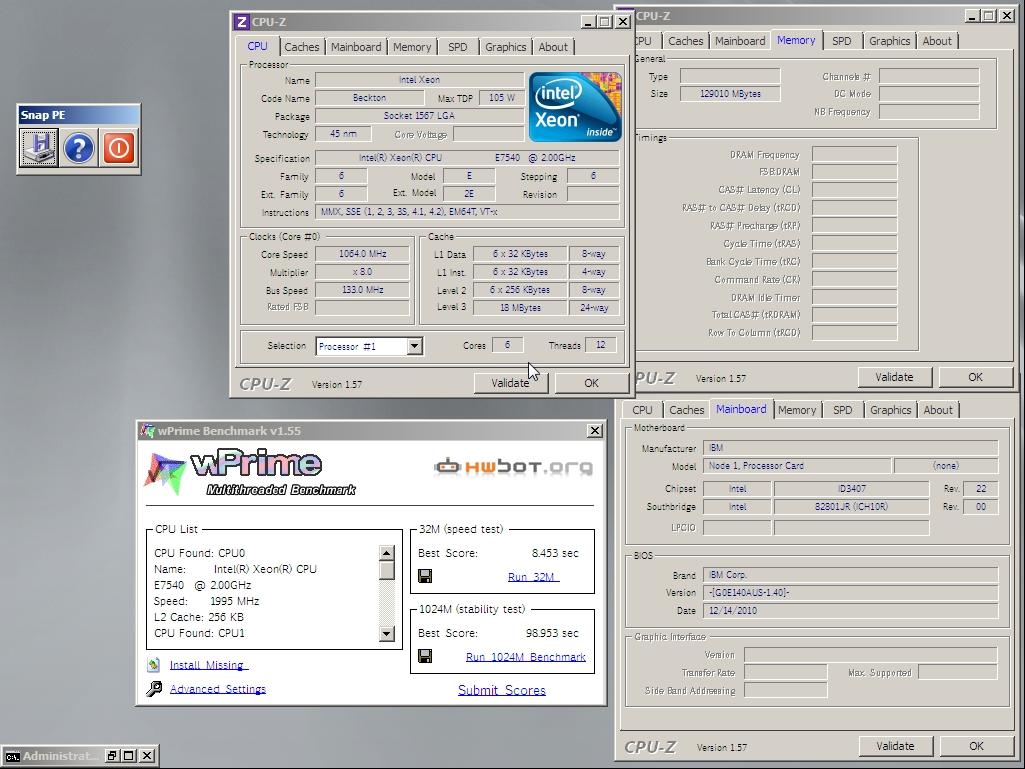Select About tab in Mainboard CPU-Z window
1025x769 pixels.
938,410
